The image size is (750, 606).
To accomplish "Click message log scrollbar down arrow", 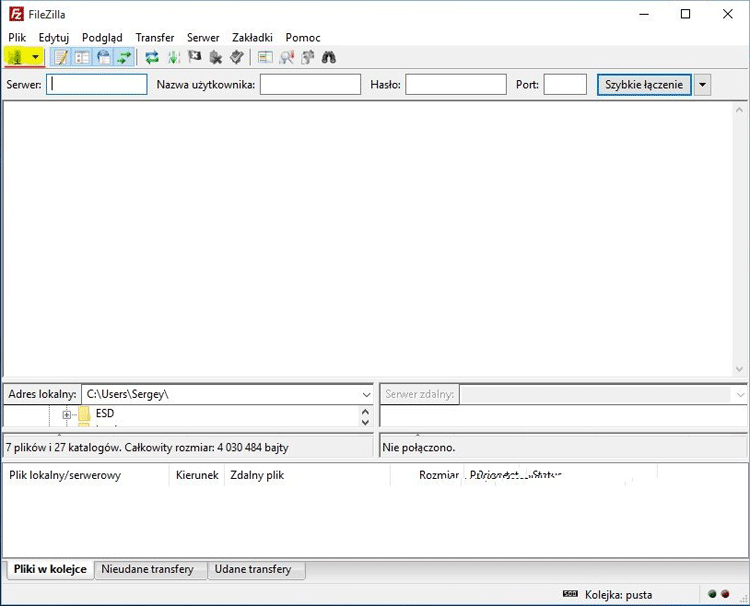I will [739, 369].
